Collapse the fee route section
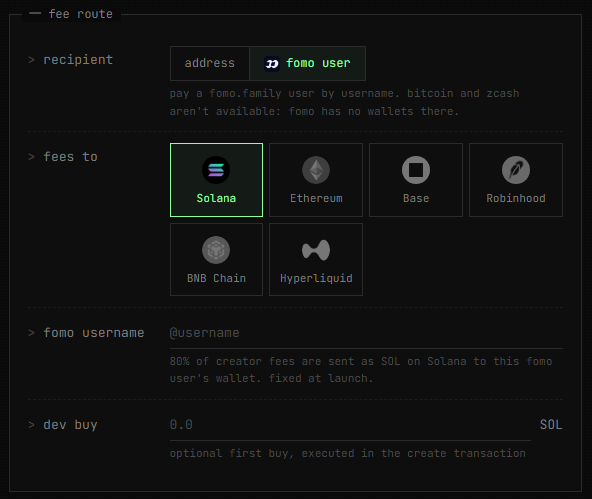 pos(35,14)
